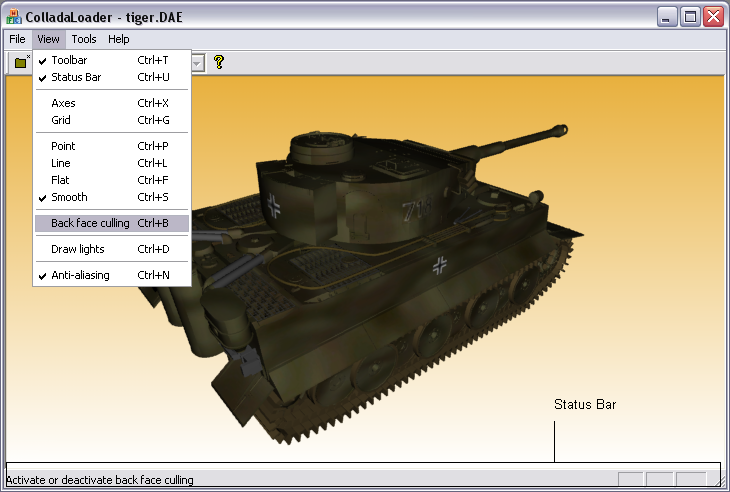Toggle Toolbar visibility in View menu
The width and height of the screenshot is (730, 492).
pyautogui.click(x=112, y=60)
